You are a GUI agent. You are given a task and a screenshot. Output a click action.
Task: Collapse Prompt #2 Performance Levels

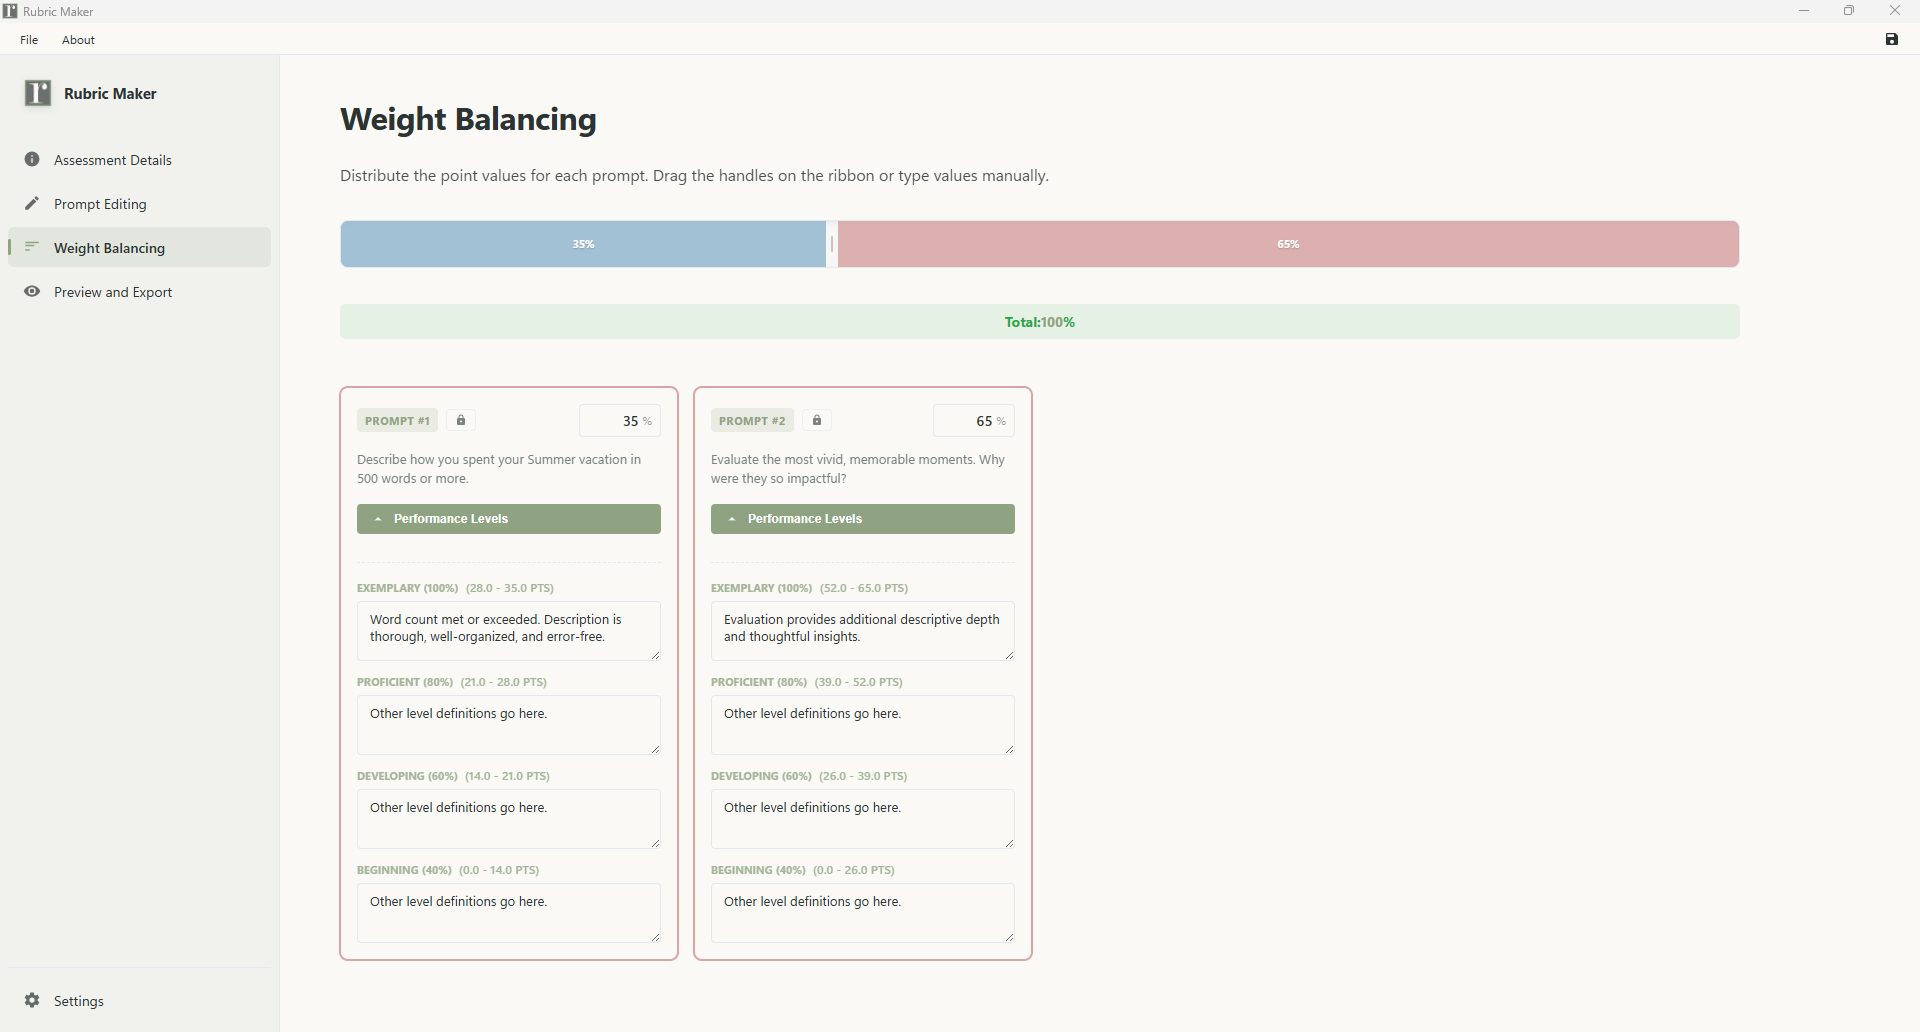tap(863, 519)
